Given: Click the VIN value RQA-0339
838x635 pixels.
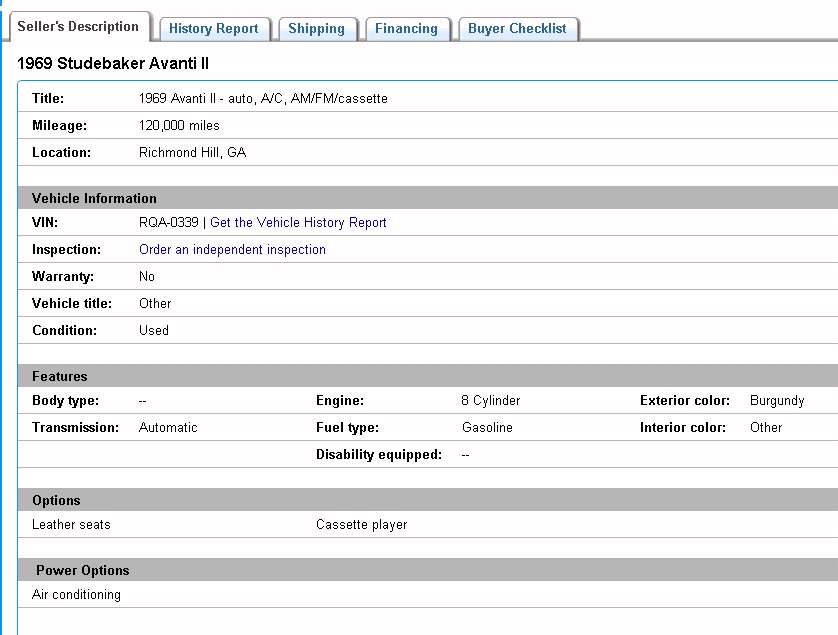Looking at the screenshot, I should click(168, 222).
